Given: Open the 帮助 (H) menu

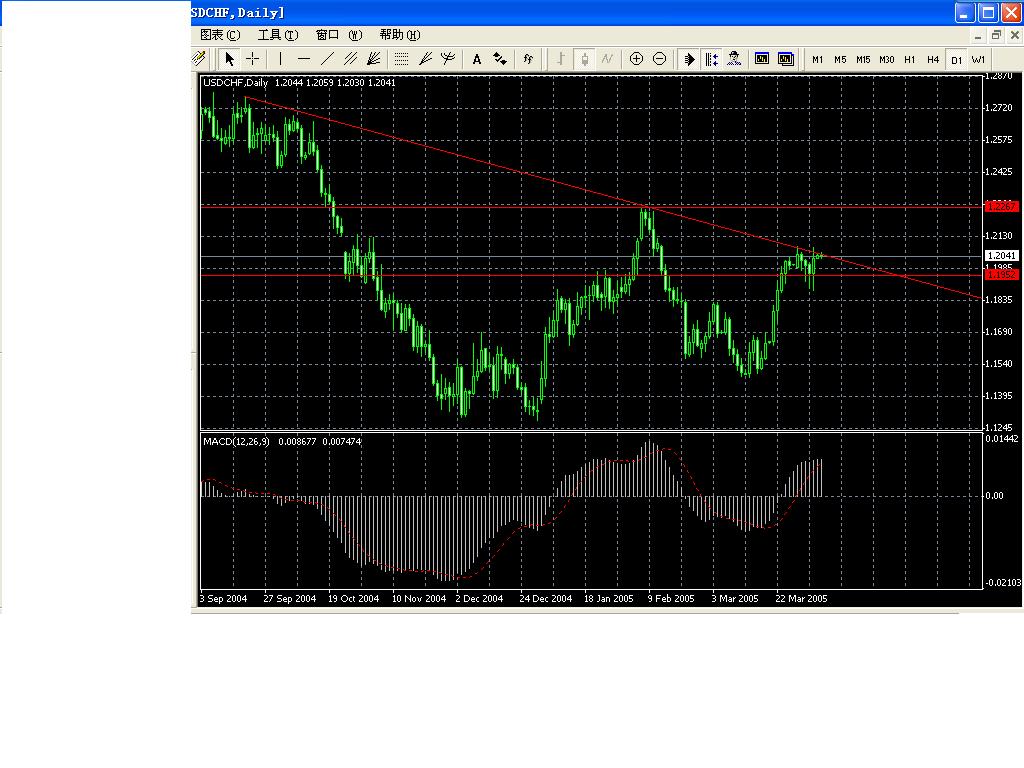Looking at the screenshot, I should tap(399, 35).
